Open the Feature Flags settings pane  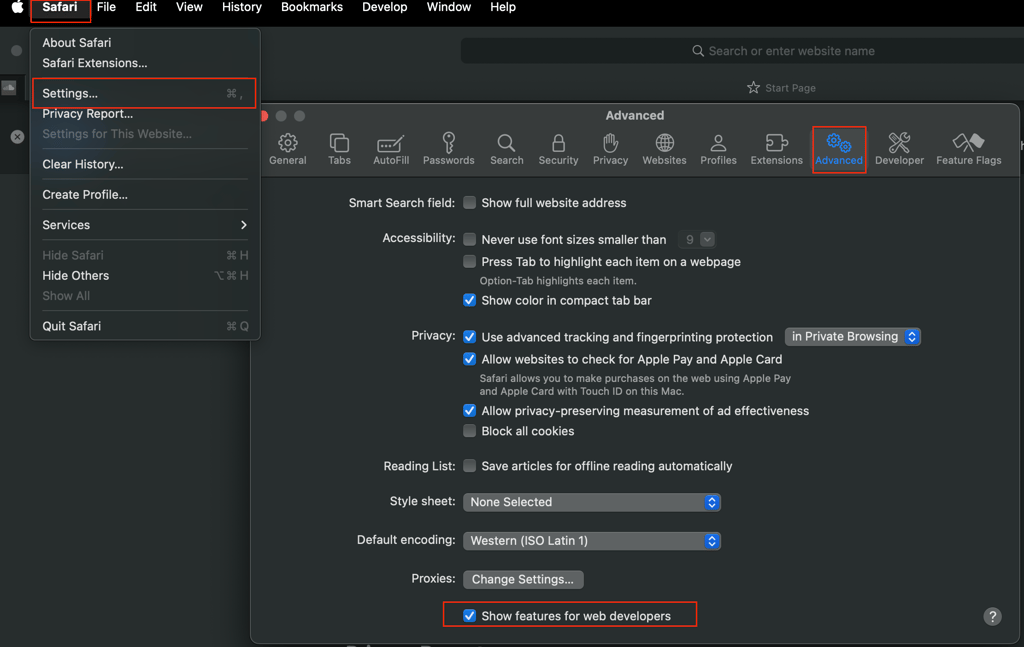point(968,150)
